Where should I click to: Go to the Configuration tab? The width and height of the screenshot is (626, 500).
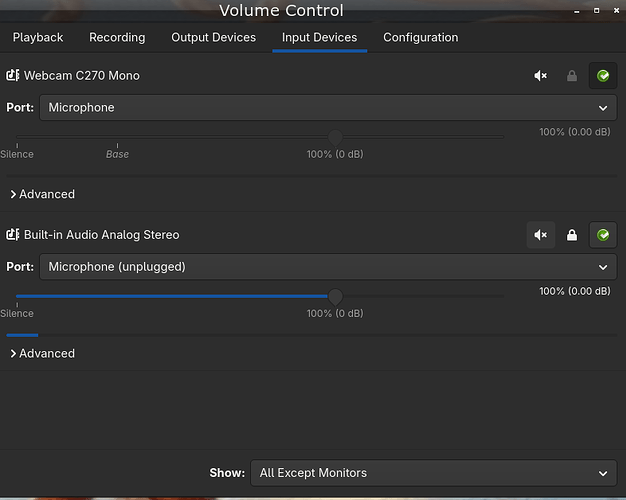point(420,38)
